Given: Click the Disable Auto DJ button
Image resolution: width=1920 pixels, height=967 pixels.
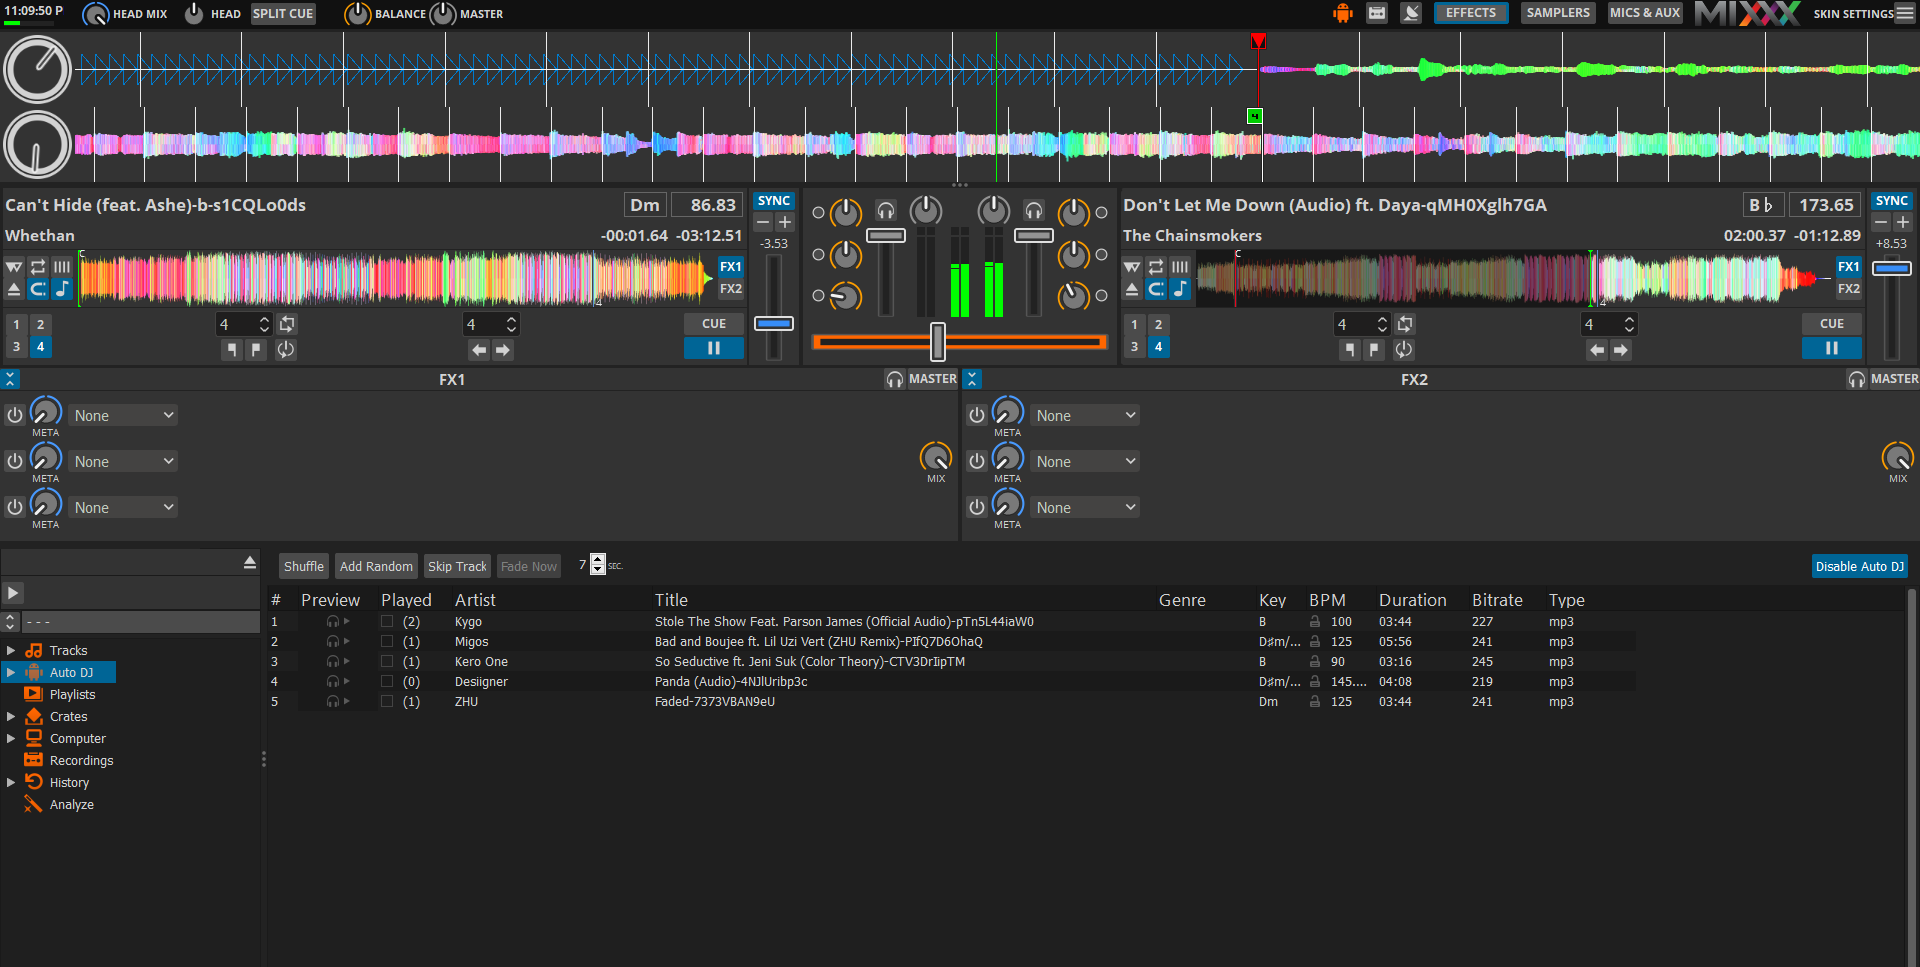Looking at the screenshot, I should click(x=1860, y=566).
